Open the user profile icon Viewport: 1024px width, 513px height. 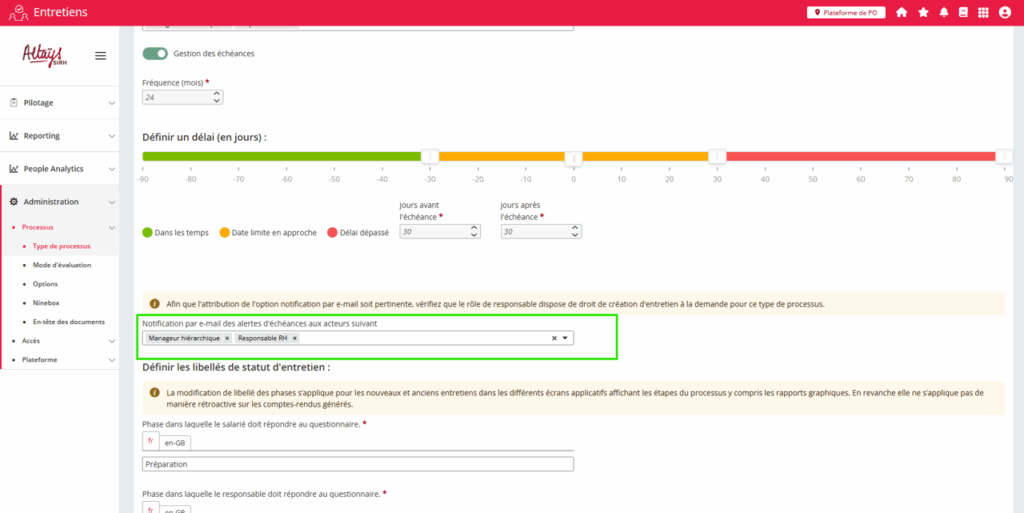(x=1005, y=12)
